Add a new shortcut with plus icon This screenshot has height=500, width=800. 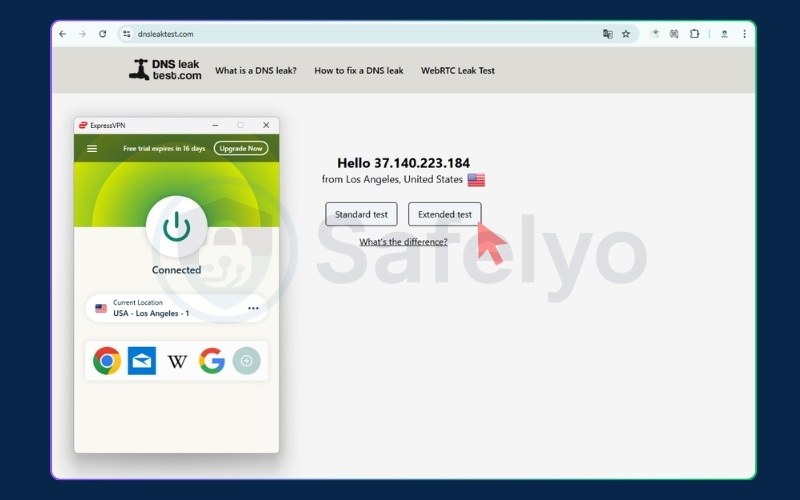tap(246, 361)
